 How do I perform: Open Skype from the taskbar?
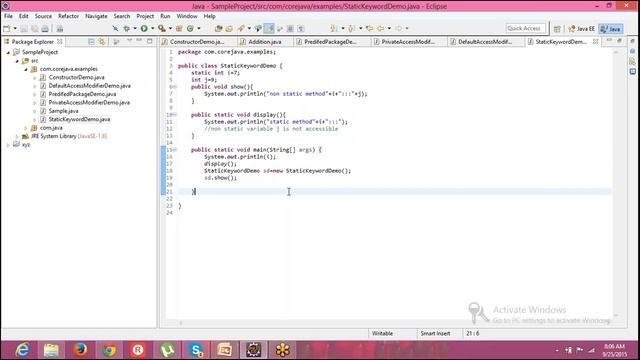[x=196, y=350]
